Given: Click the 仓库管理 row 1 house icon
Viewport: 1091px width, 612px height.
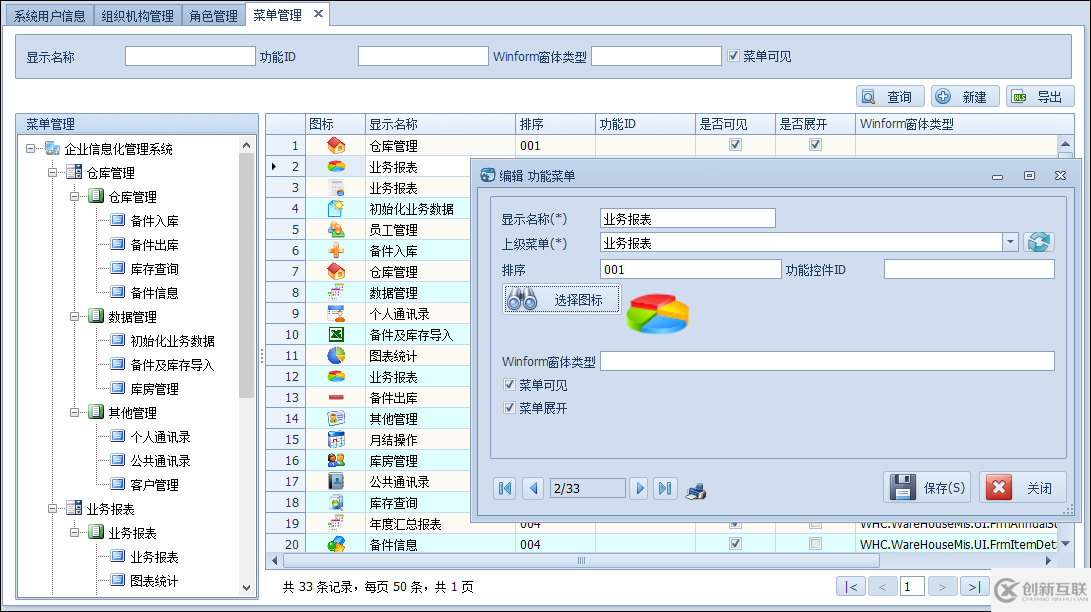Looking at the screenshot, I should [336, 145].
